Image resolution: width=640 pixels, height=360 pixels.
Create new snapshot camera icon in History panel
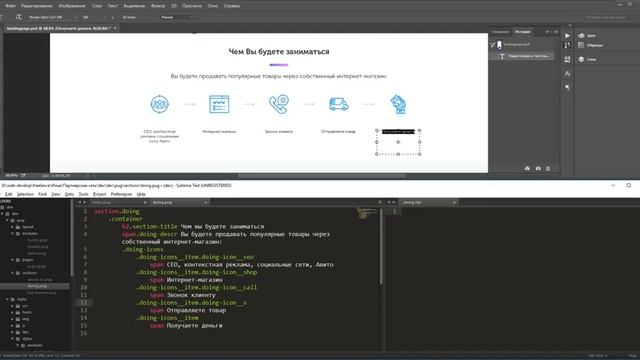pyautogui.click(x=538, y=168)
